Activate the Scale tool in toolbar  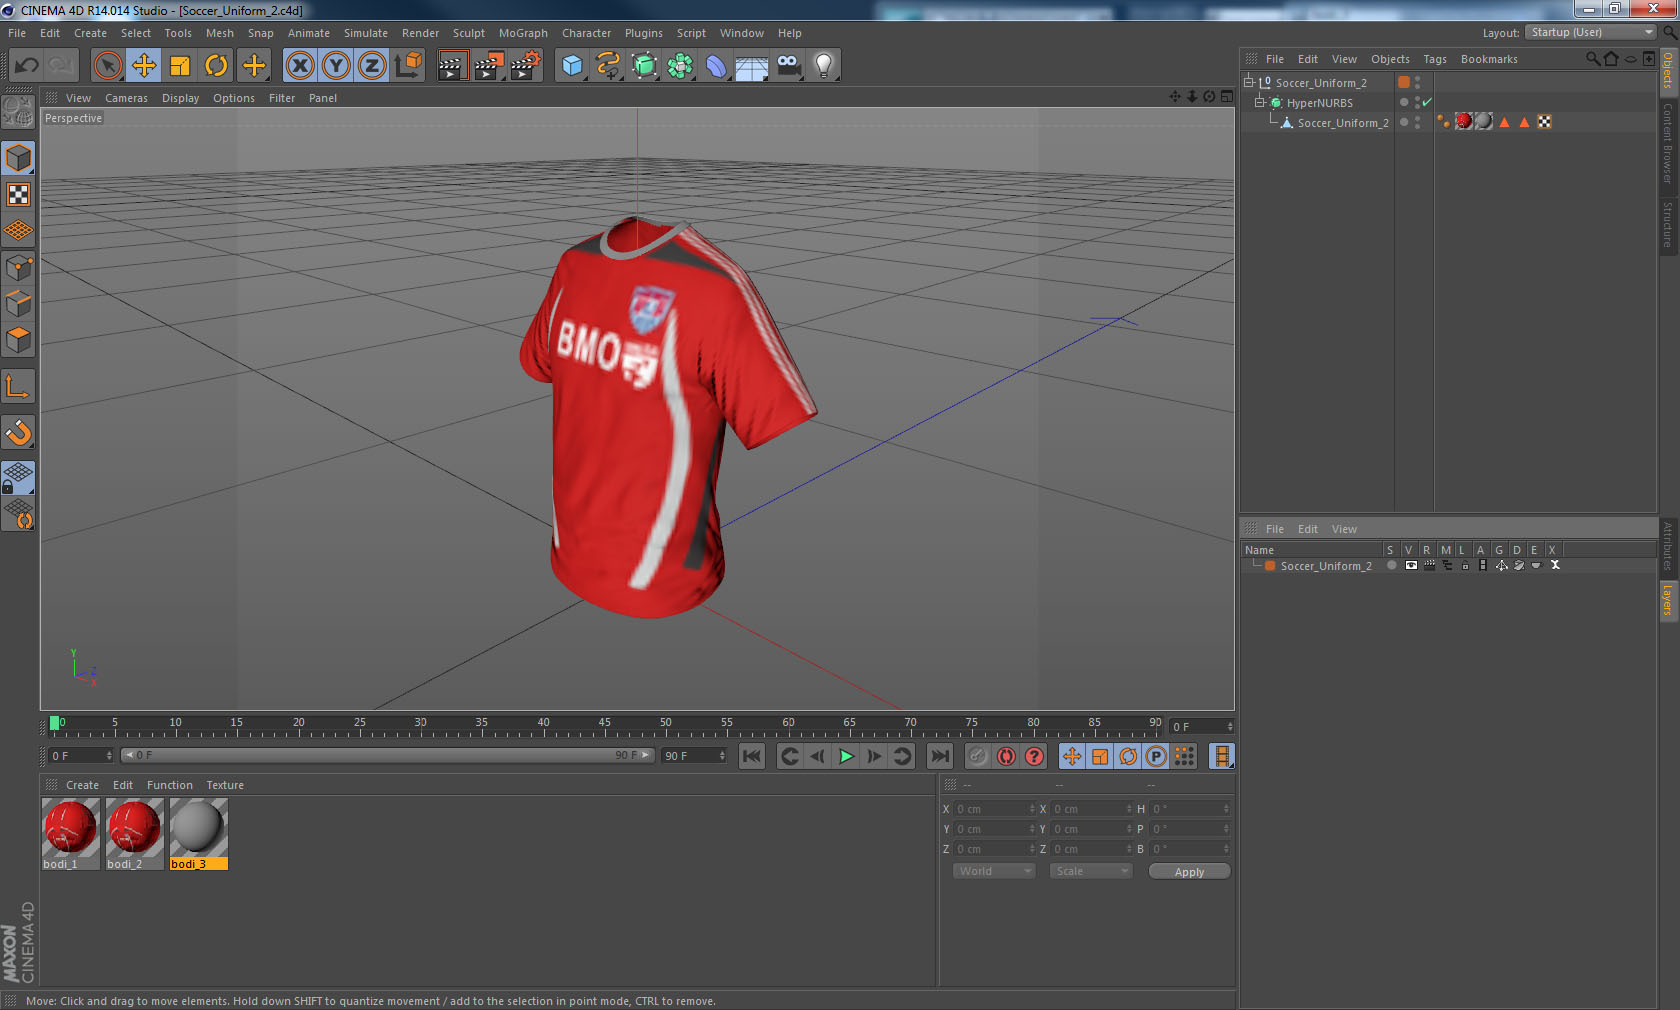pos(180,66)
